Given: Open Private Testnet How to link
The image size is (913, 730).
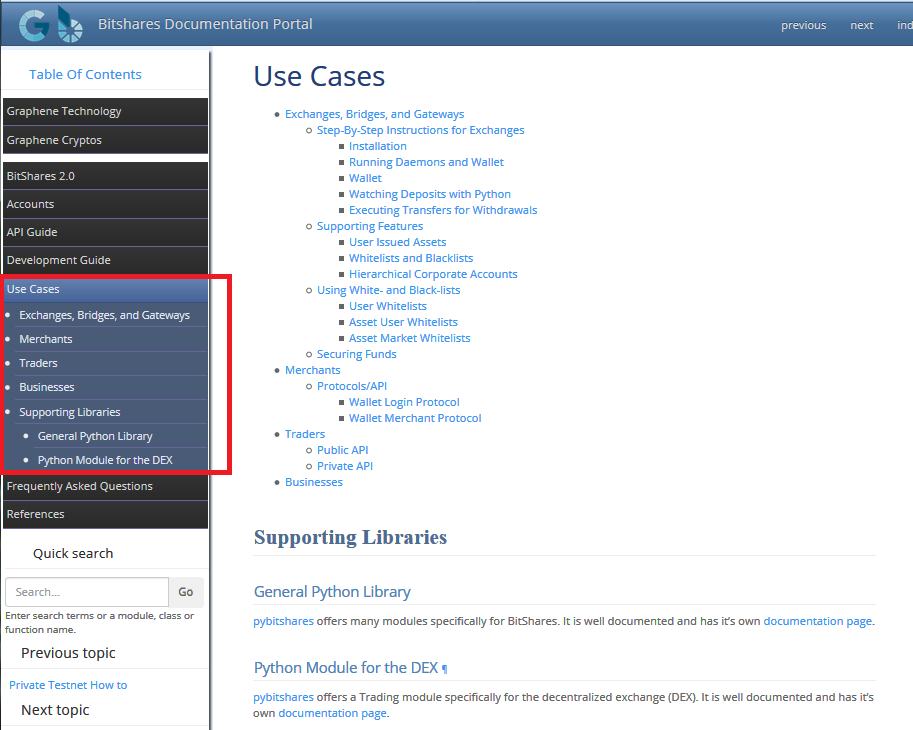Looking at the screenshot, I should pos(68,685).
